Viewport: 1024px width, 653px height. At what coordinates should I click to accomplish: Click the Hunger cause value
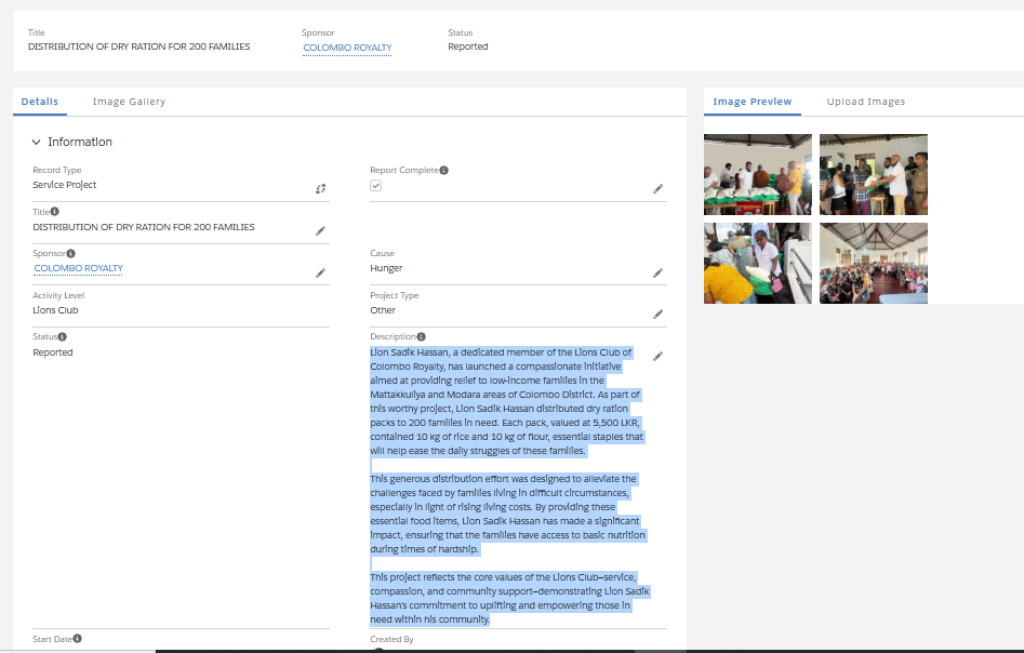click(386, 268)
